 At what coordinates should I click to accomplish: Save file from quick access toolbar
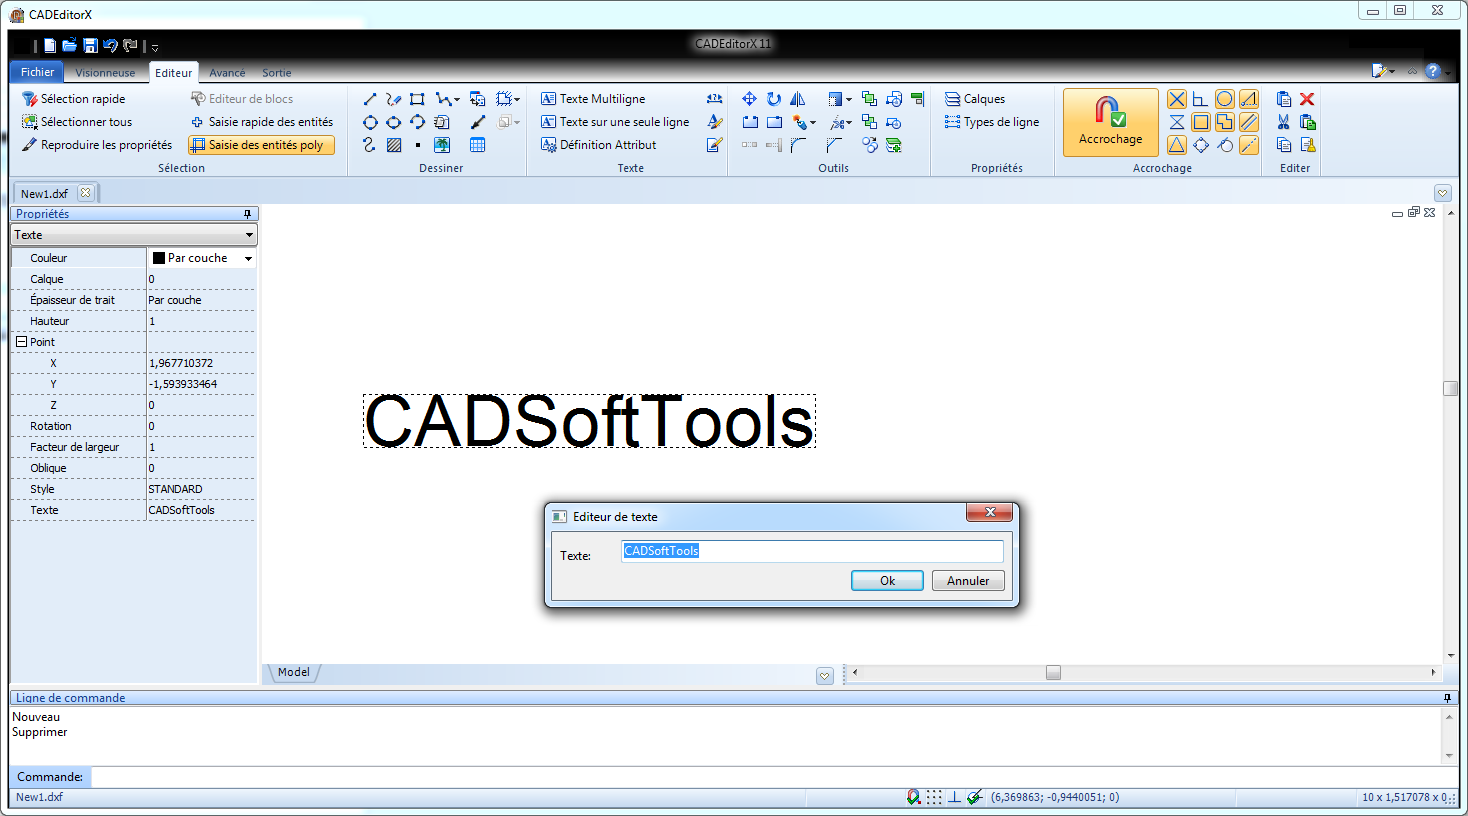tap(90, 45)
